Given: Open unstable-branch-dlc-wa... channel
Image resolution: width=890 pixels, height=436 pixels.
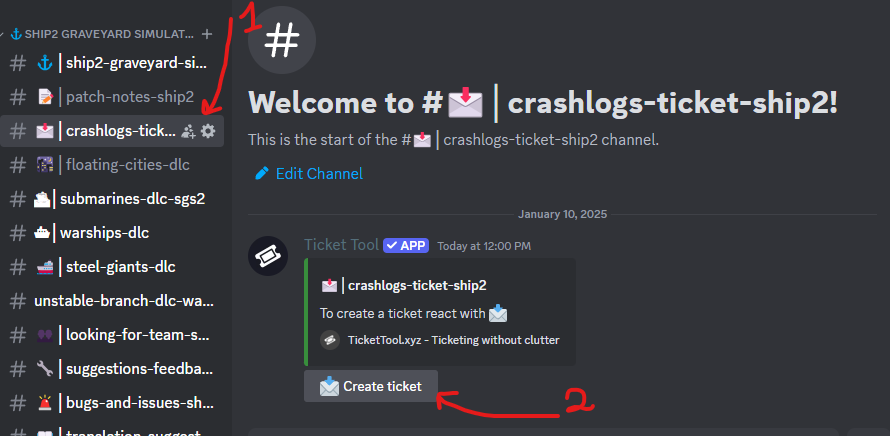Looking at the screenshot, I should point(112,301).
